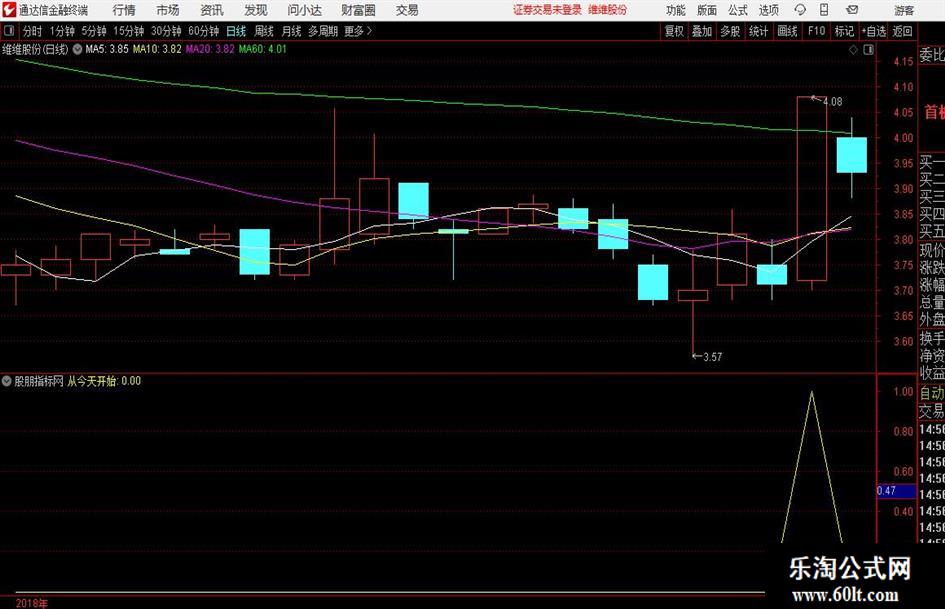Click the MA60: 4.01 indicator label

[x=263, y=49]
